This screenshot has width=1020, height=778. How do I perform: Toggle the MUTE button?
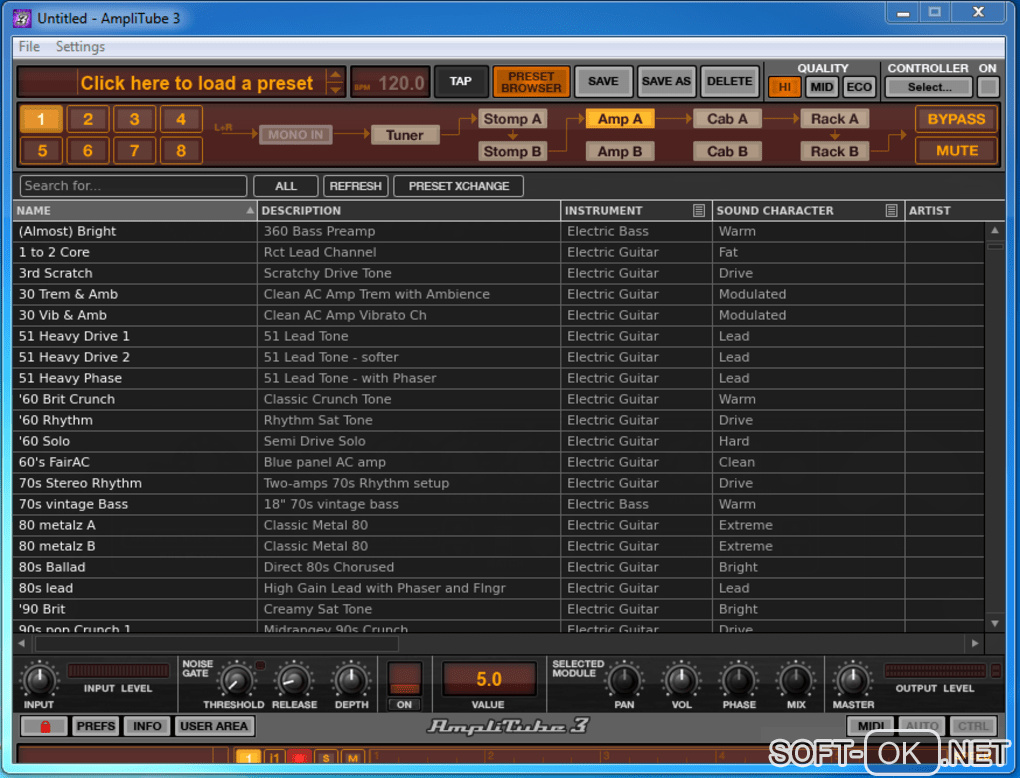(x=956, y=150)
